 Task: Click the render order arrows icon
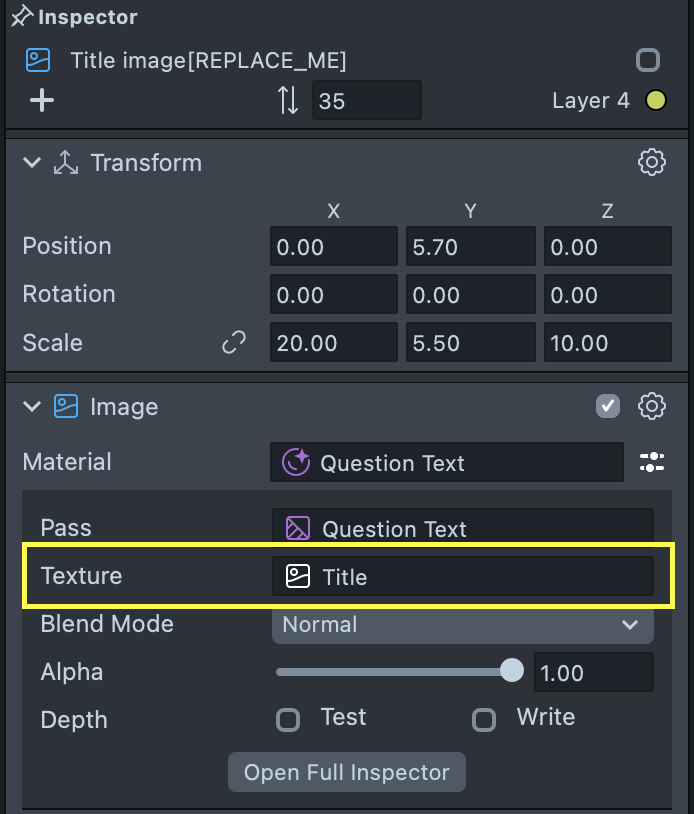(x=288, y=100)
